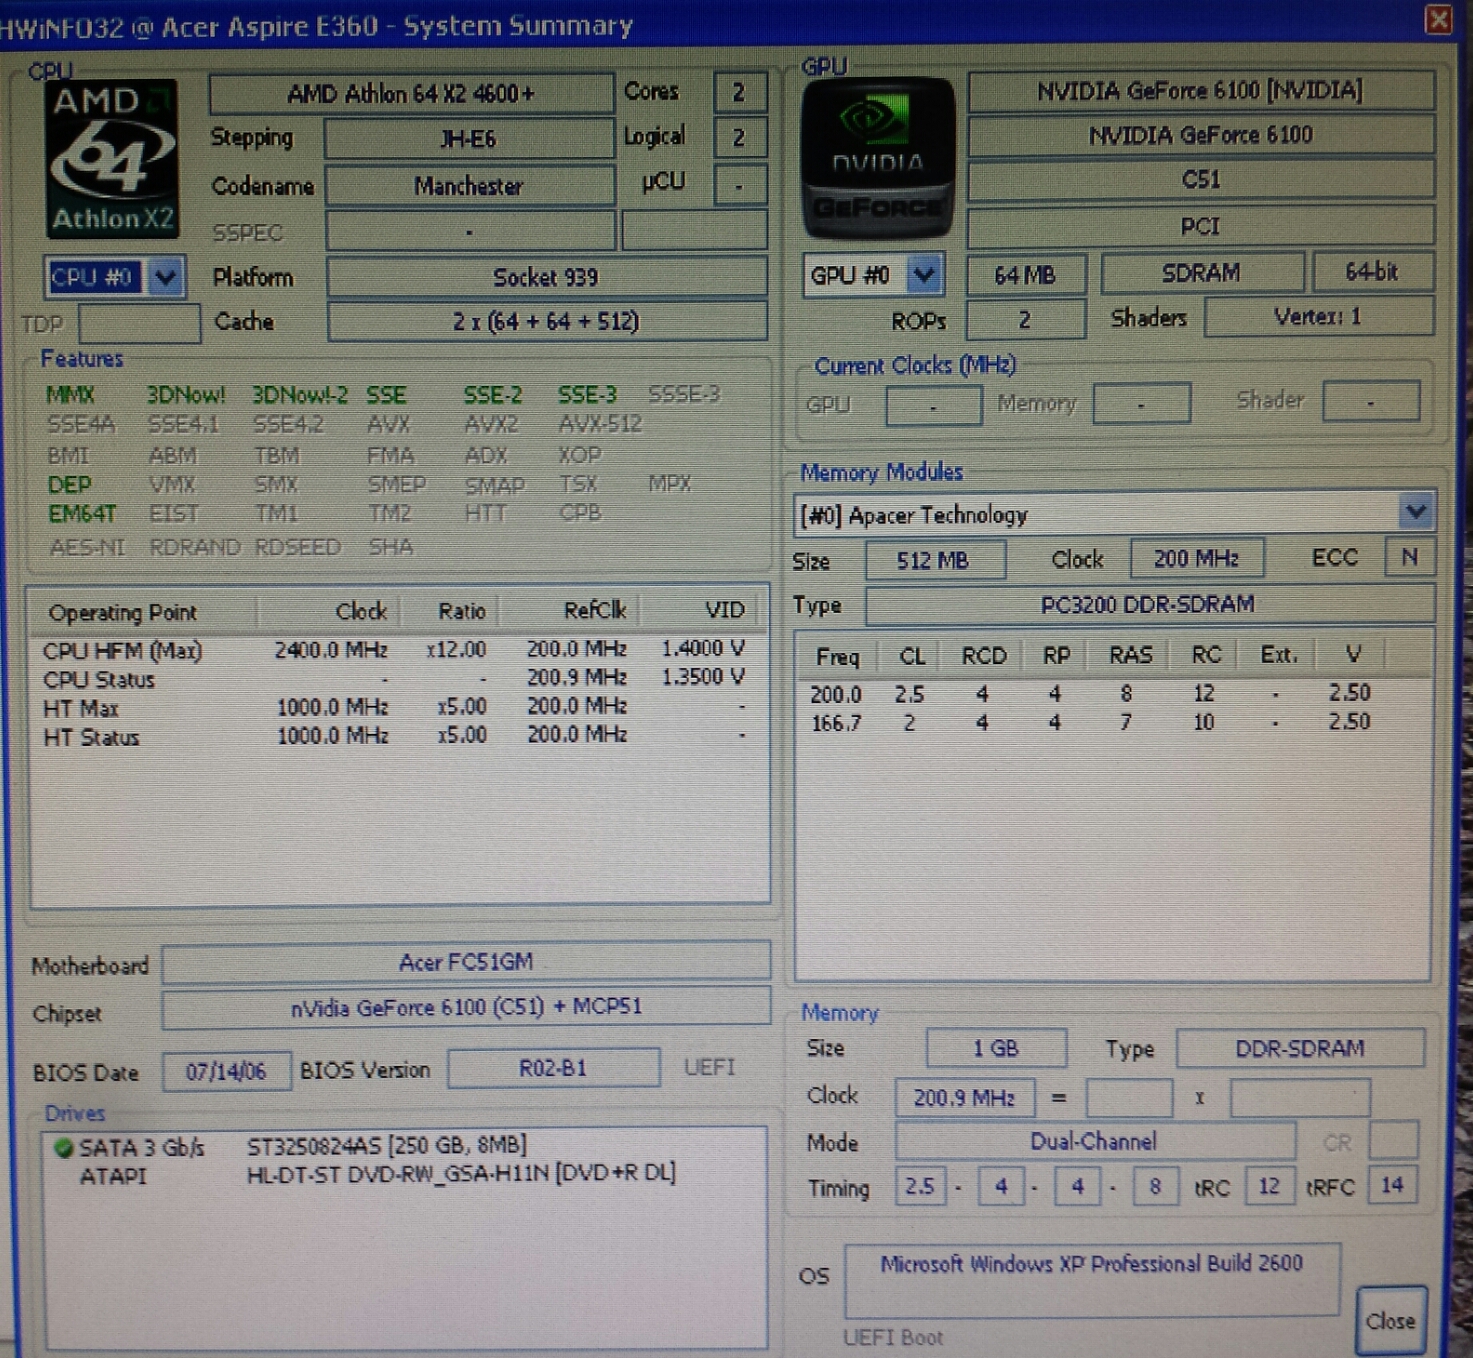Expand the GPU #0 selector dropdown
Image resolution: width=1473 pixels, height=1358 pixels.
(924, 274)
